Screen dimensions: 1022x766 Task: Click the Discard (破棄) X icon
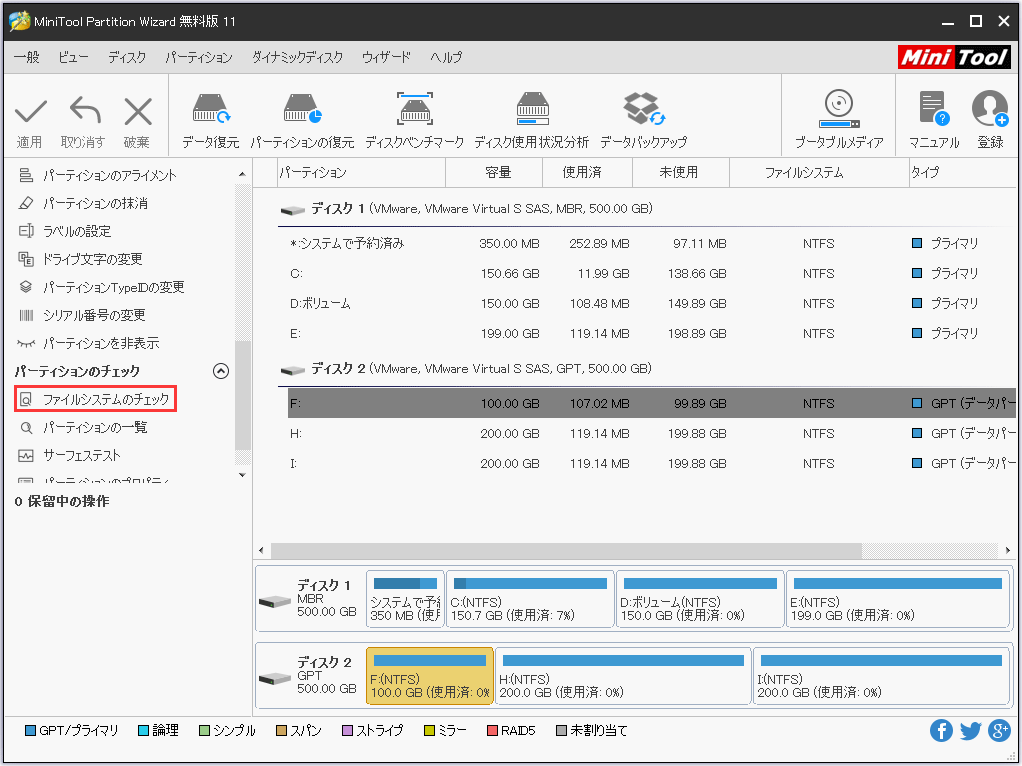[x=138, y=111]
